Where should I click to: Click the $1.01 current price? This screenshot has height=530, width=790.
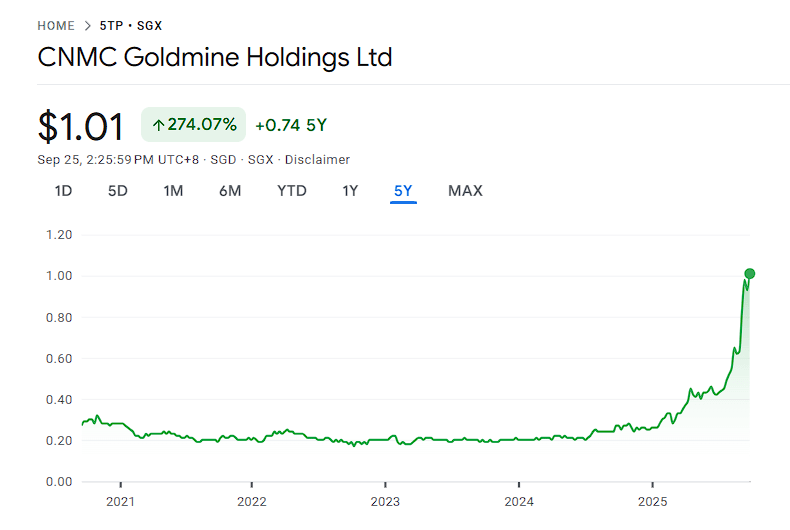point(81,126)
